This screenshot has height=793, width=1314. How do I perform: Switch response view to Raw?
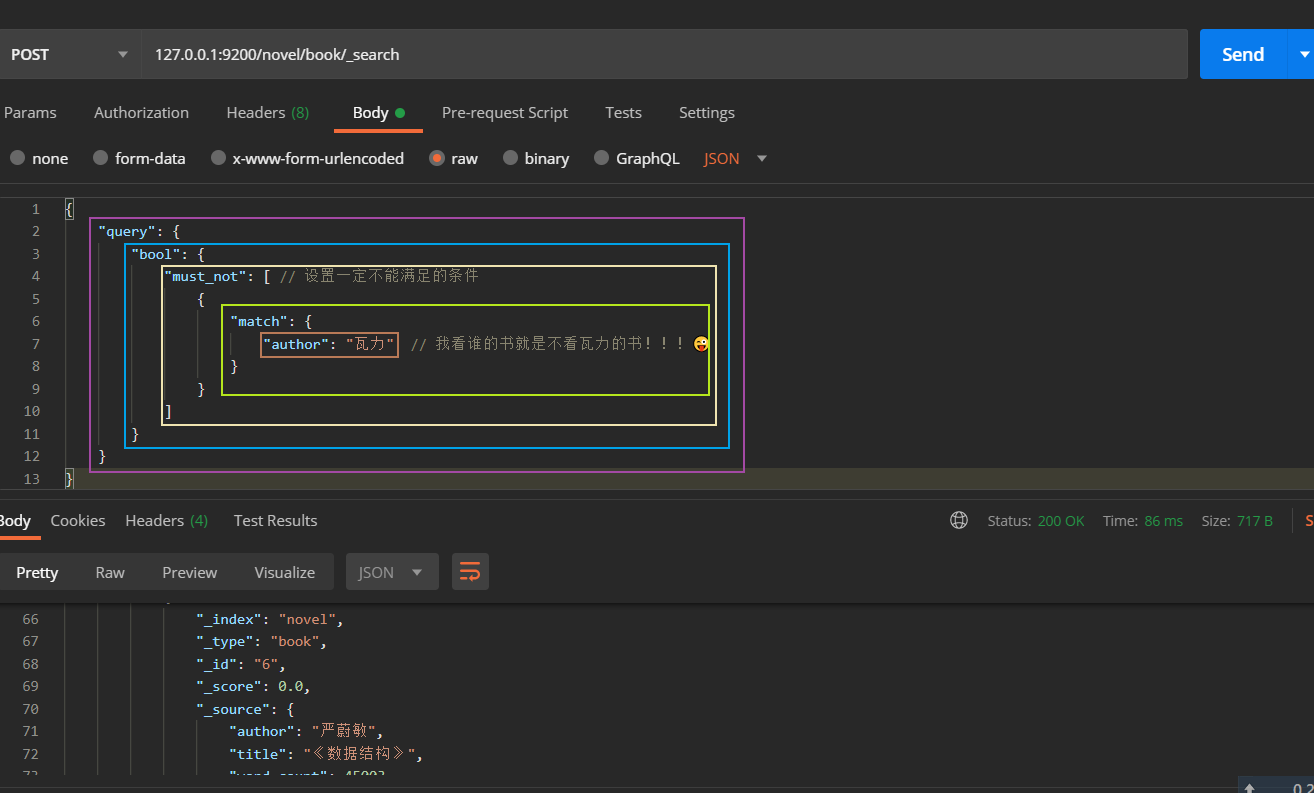110,572
